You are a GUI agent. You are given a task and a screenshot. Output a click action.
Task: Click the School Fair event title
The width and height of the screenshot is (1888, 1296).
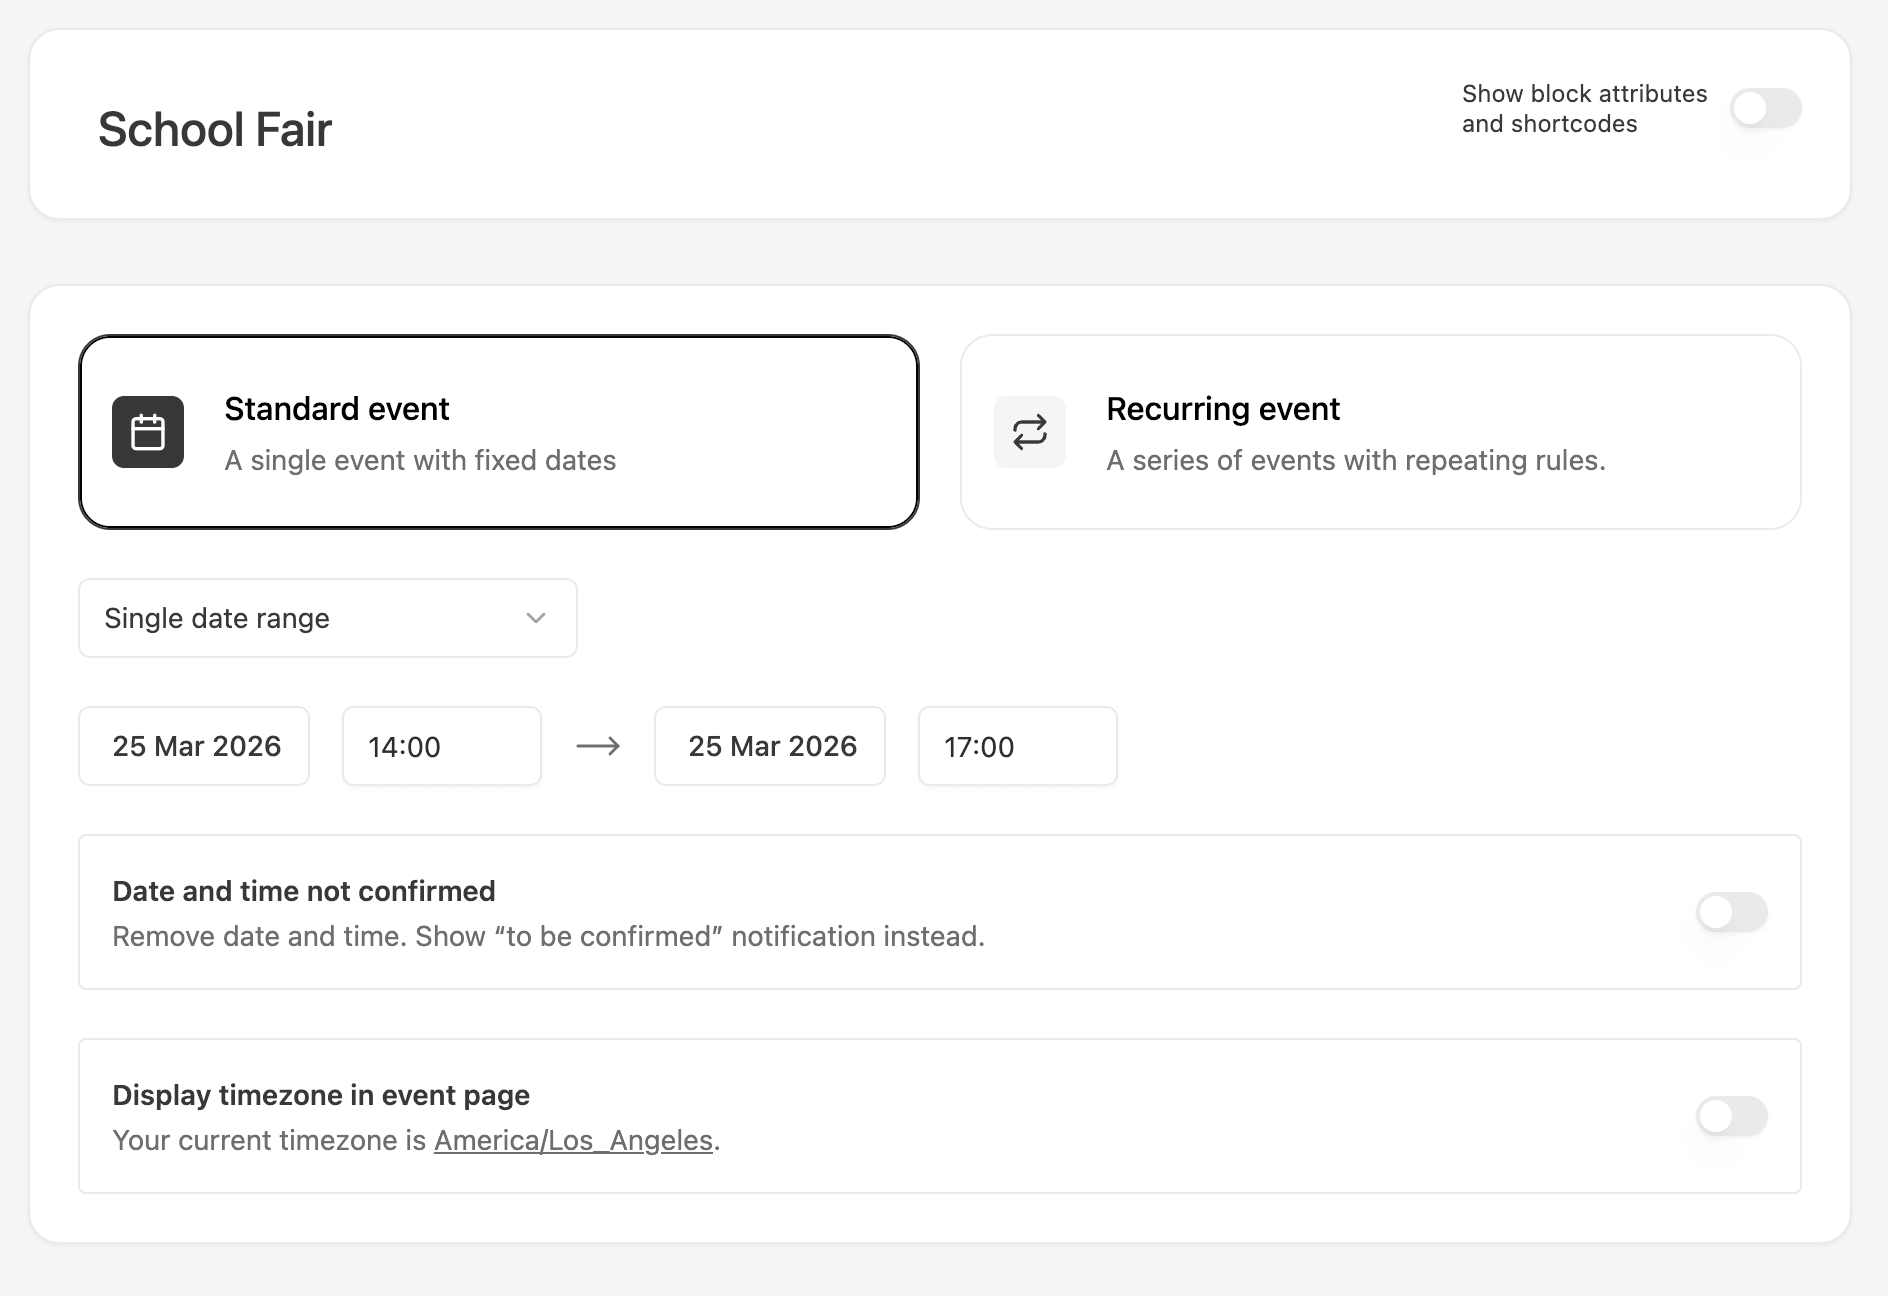215,130
